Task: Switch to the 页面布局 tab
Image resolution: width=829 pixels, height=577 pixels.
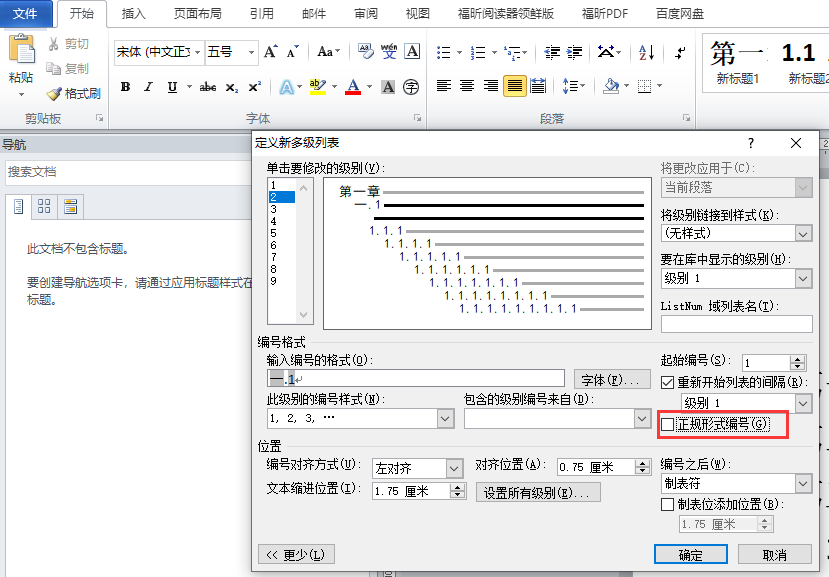Action: [x=198, y=14]
